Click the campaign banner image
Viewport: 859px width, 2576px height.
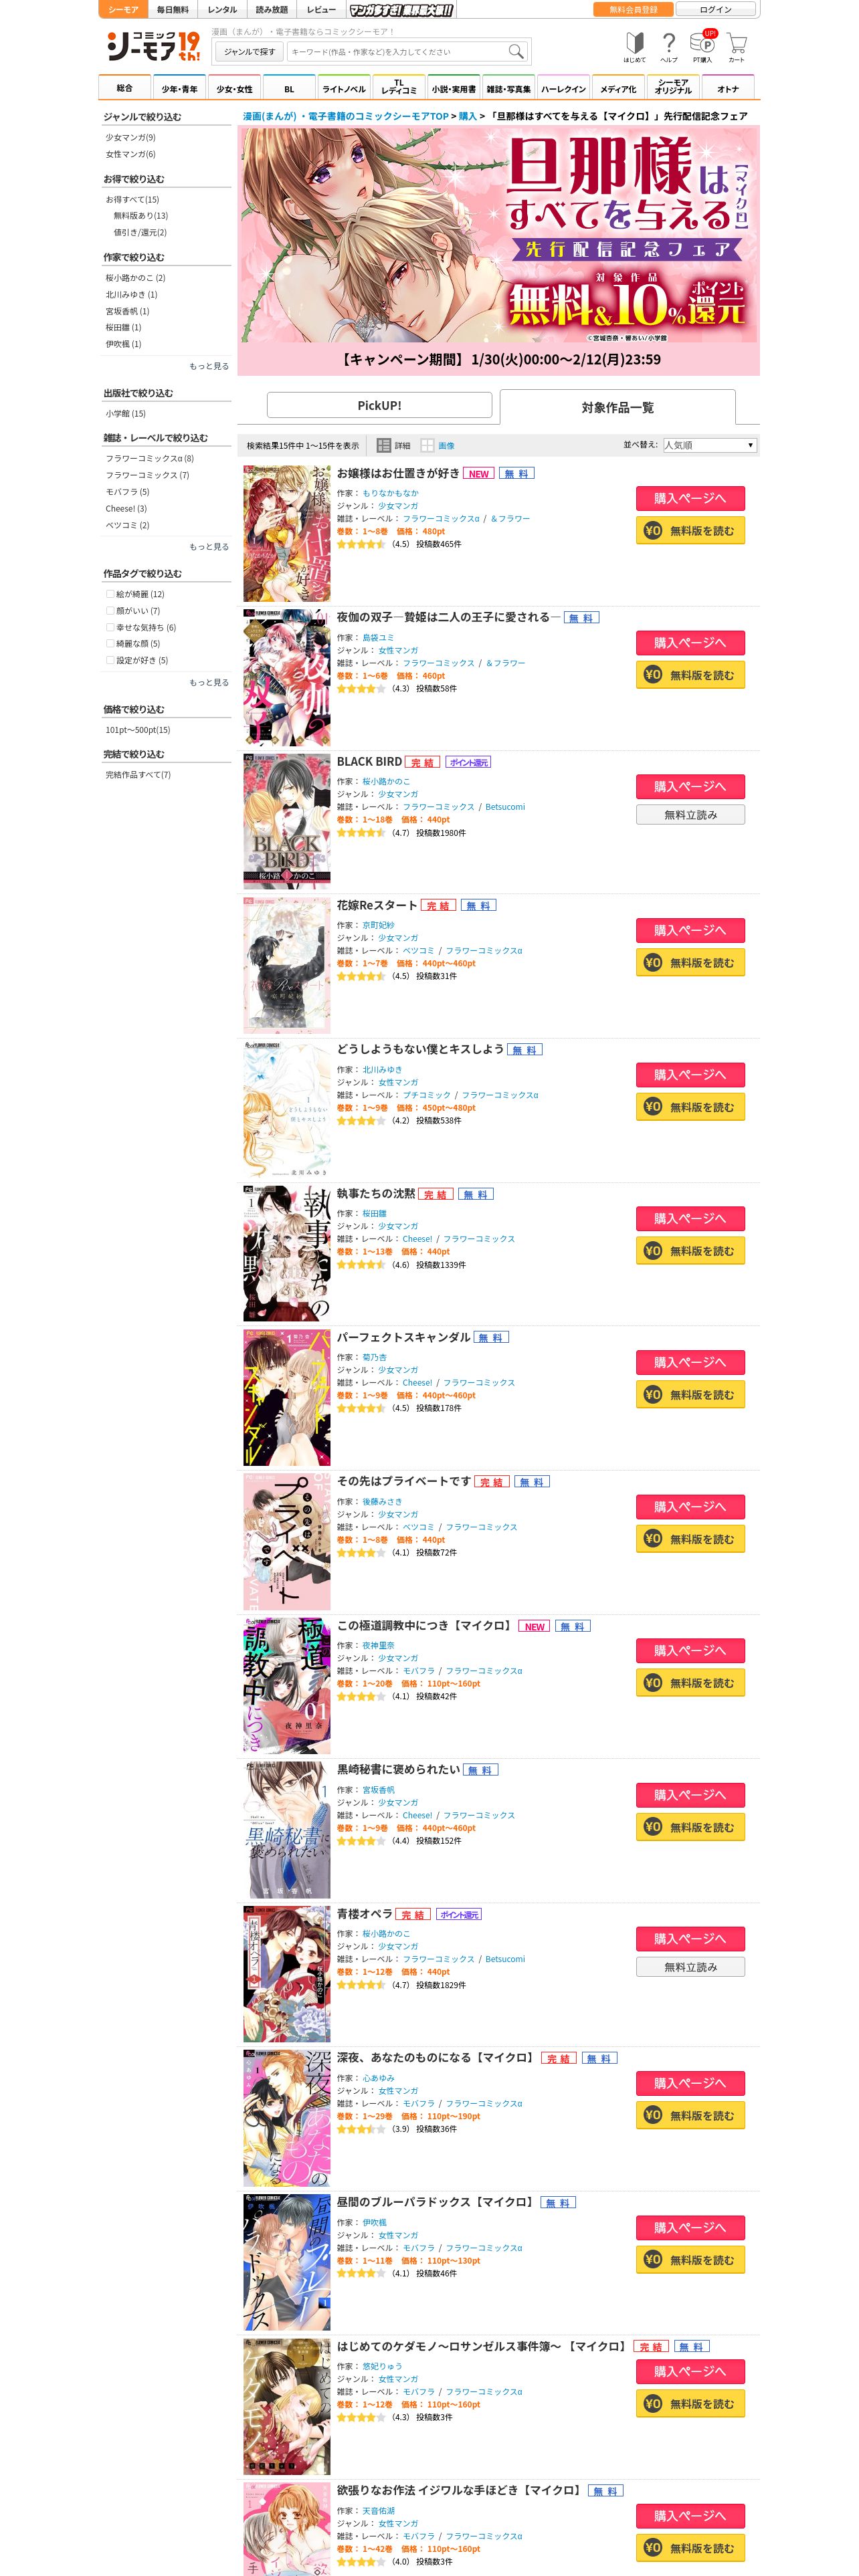coord(498,236)
